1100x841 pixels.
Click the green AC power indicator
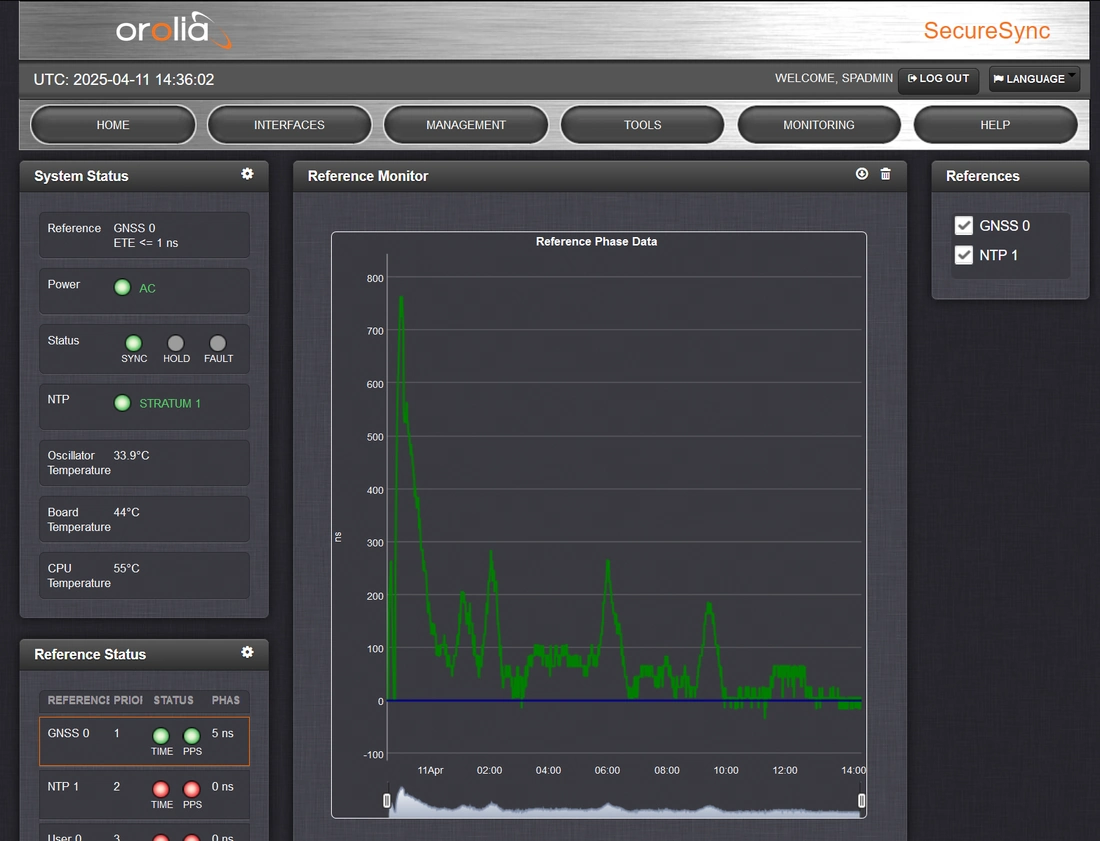[122, 288]
